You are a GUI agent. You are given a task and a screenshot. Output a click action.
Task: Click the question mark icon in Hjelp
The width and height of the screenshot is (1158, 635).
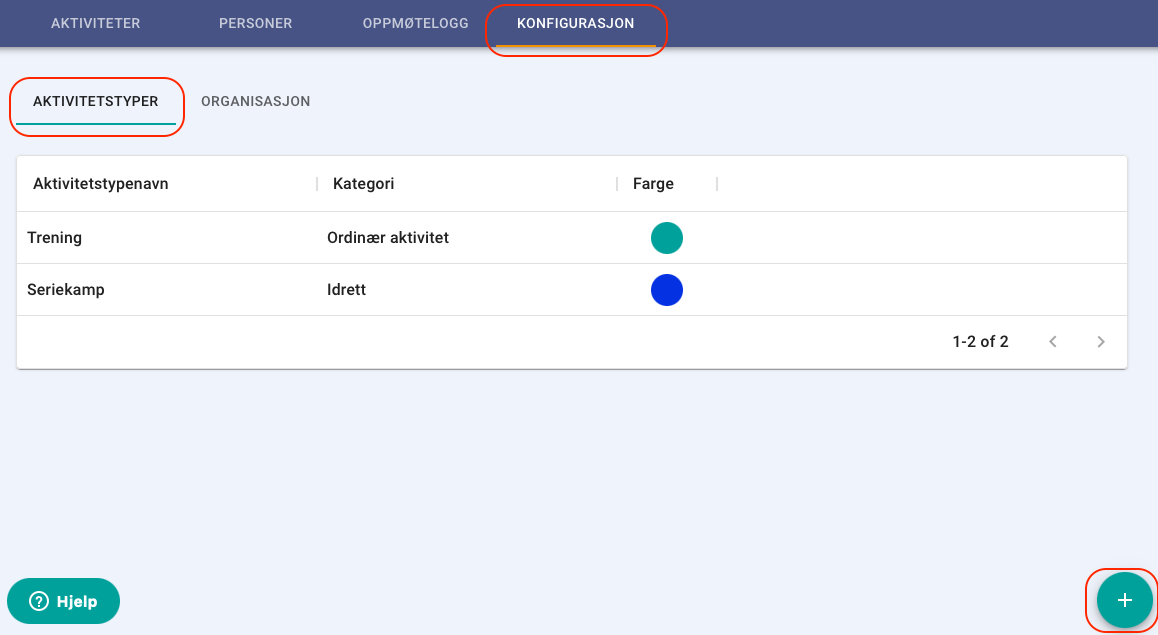tap(38, 601)
